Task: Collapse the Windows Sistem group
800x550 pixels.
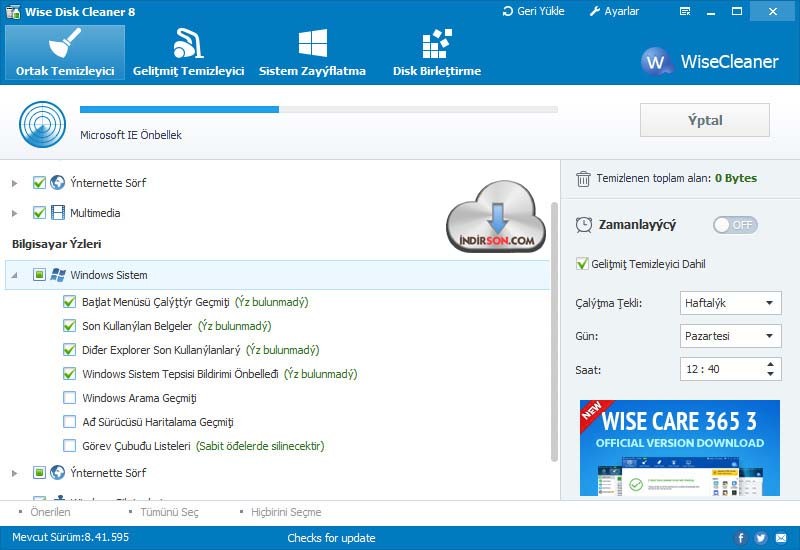Action: [x=15, y=275]
